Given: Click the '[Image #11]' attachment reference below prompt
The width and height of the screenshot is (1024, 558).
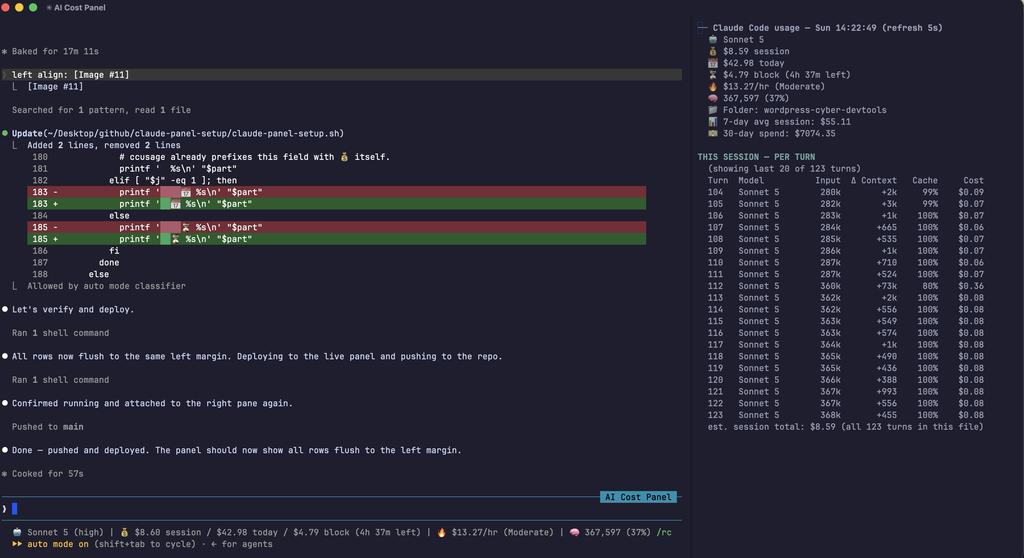Looking at the screenshot, I should pos(55,86).
